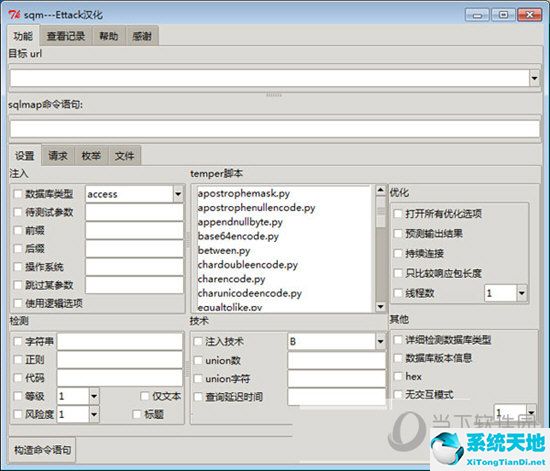Screen dimensions: 550x471
Task: Click the tamper list scrollbar thumb
Action: (381, 212)
